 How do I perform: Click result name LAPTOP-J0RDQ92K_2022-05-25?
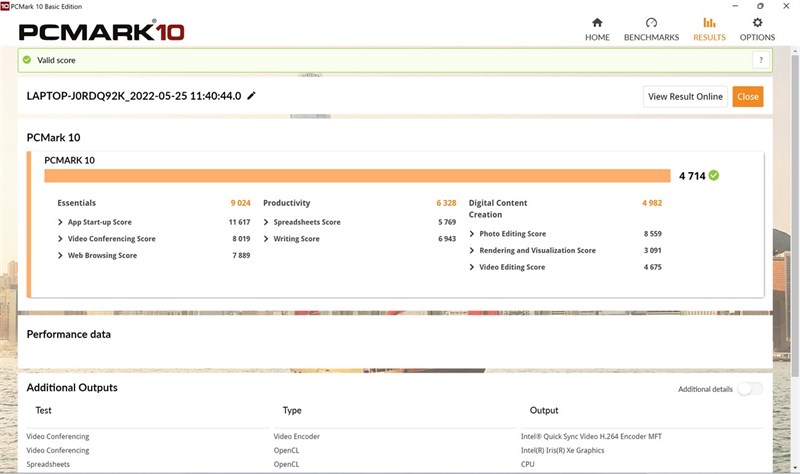[x=134, y=96]
